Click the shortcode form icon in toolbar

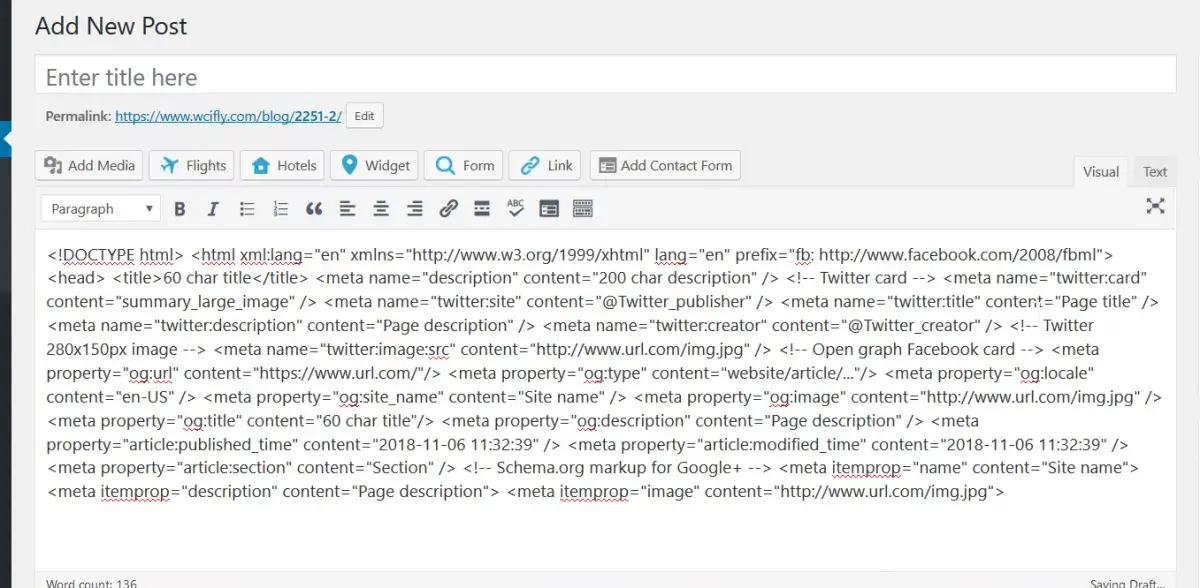coord(549,209)
